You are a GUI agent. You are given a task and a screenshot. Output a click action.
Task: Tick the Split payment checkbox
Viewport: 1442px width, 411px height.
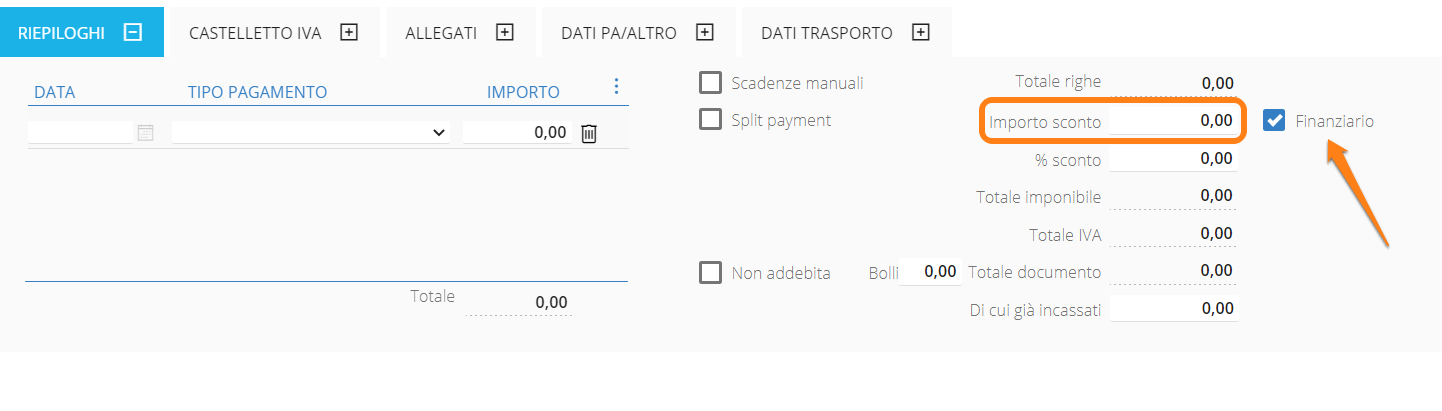point(710,120)
